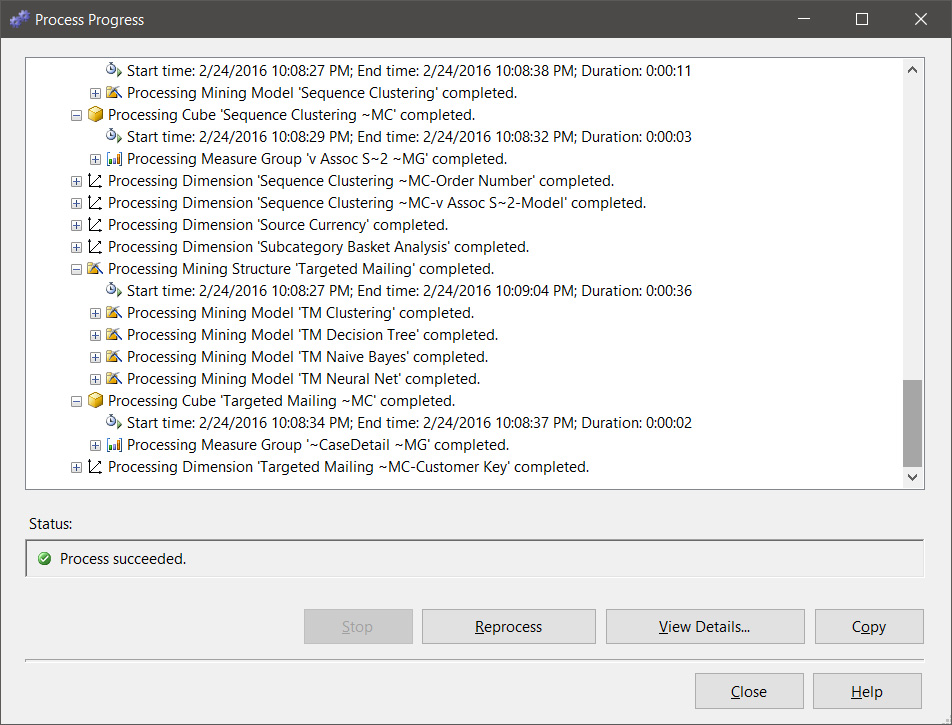
Task: Click the green success checkmark in the Status area
Action: click(x=43, y=560)
